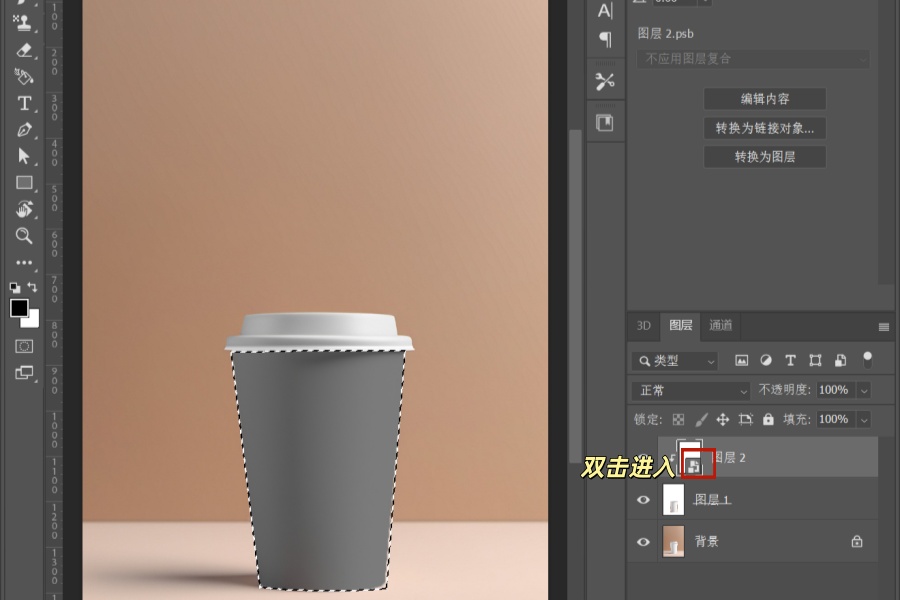The image size is (900, 600).
Task: Lock layer position
Action: (723, 420)
